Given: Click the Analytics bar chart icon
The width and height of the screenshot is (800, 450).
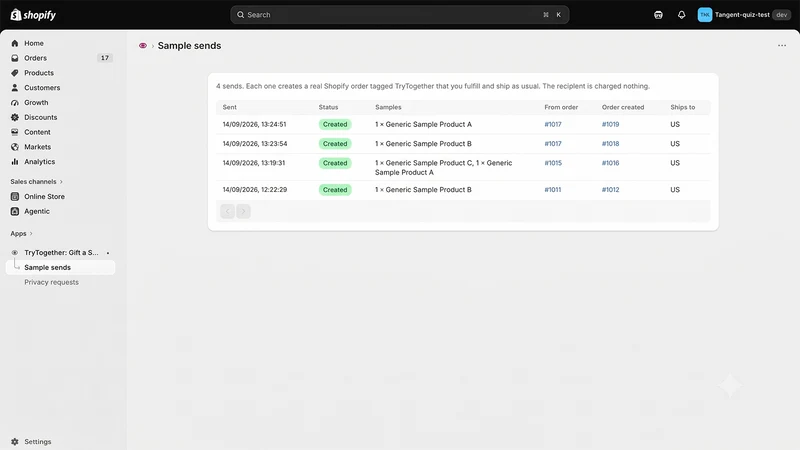Looking at the screenshot, I should [15, 162].
